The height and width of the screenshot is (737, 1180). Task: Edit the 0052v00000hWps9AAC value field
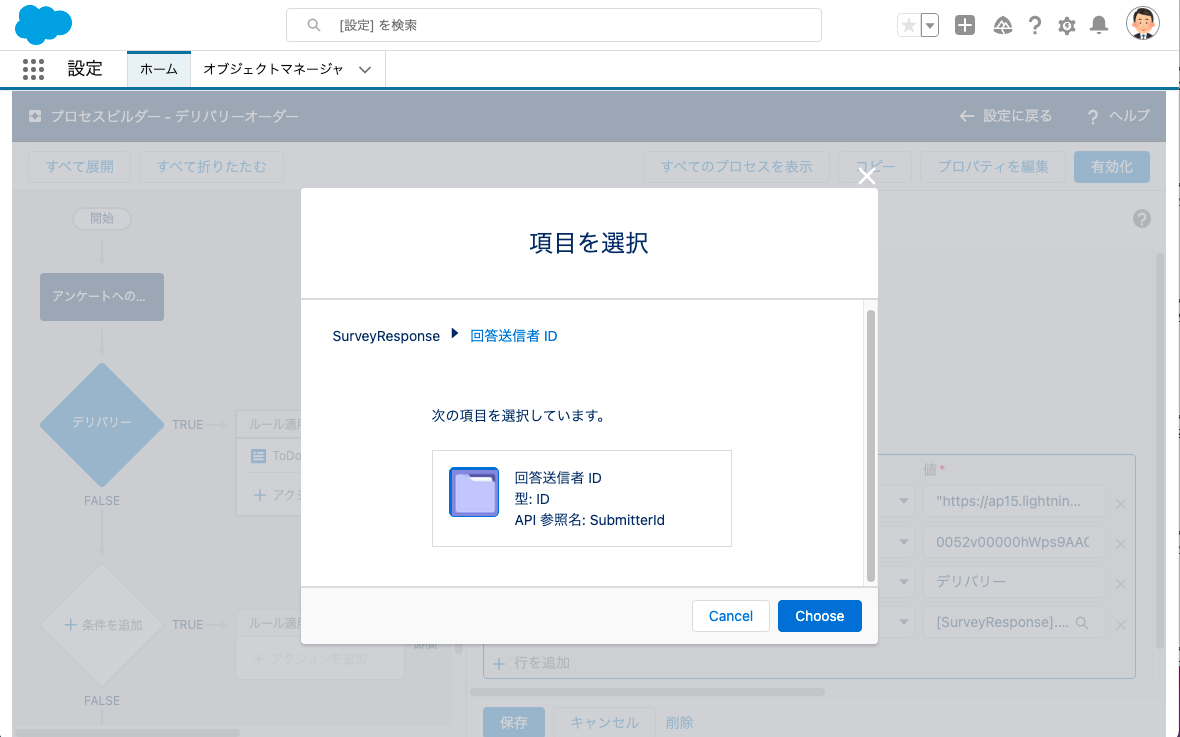pos(1014,542)
